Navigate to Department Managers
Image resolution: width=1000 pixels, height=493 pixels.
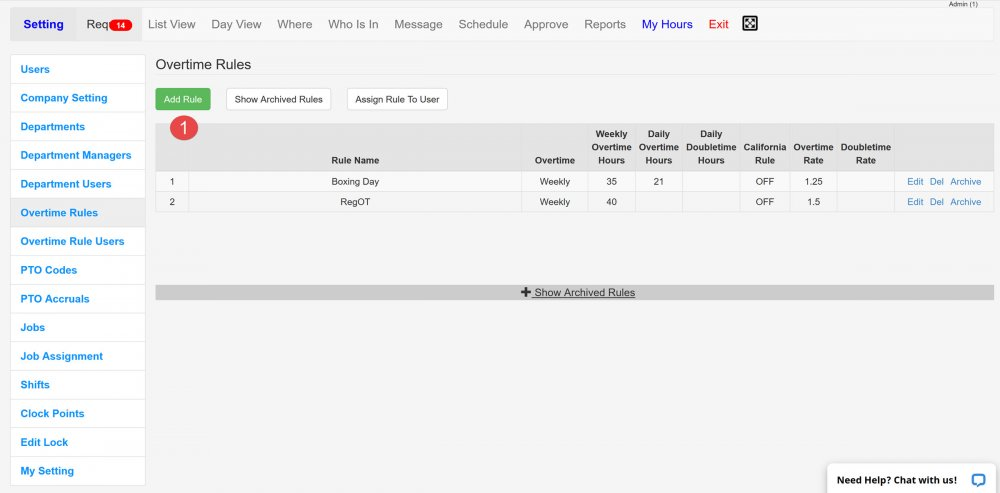[76, 155]
